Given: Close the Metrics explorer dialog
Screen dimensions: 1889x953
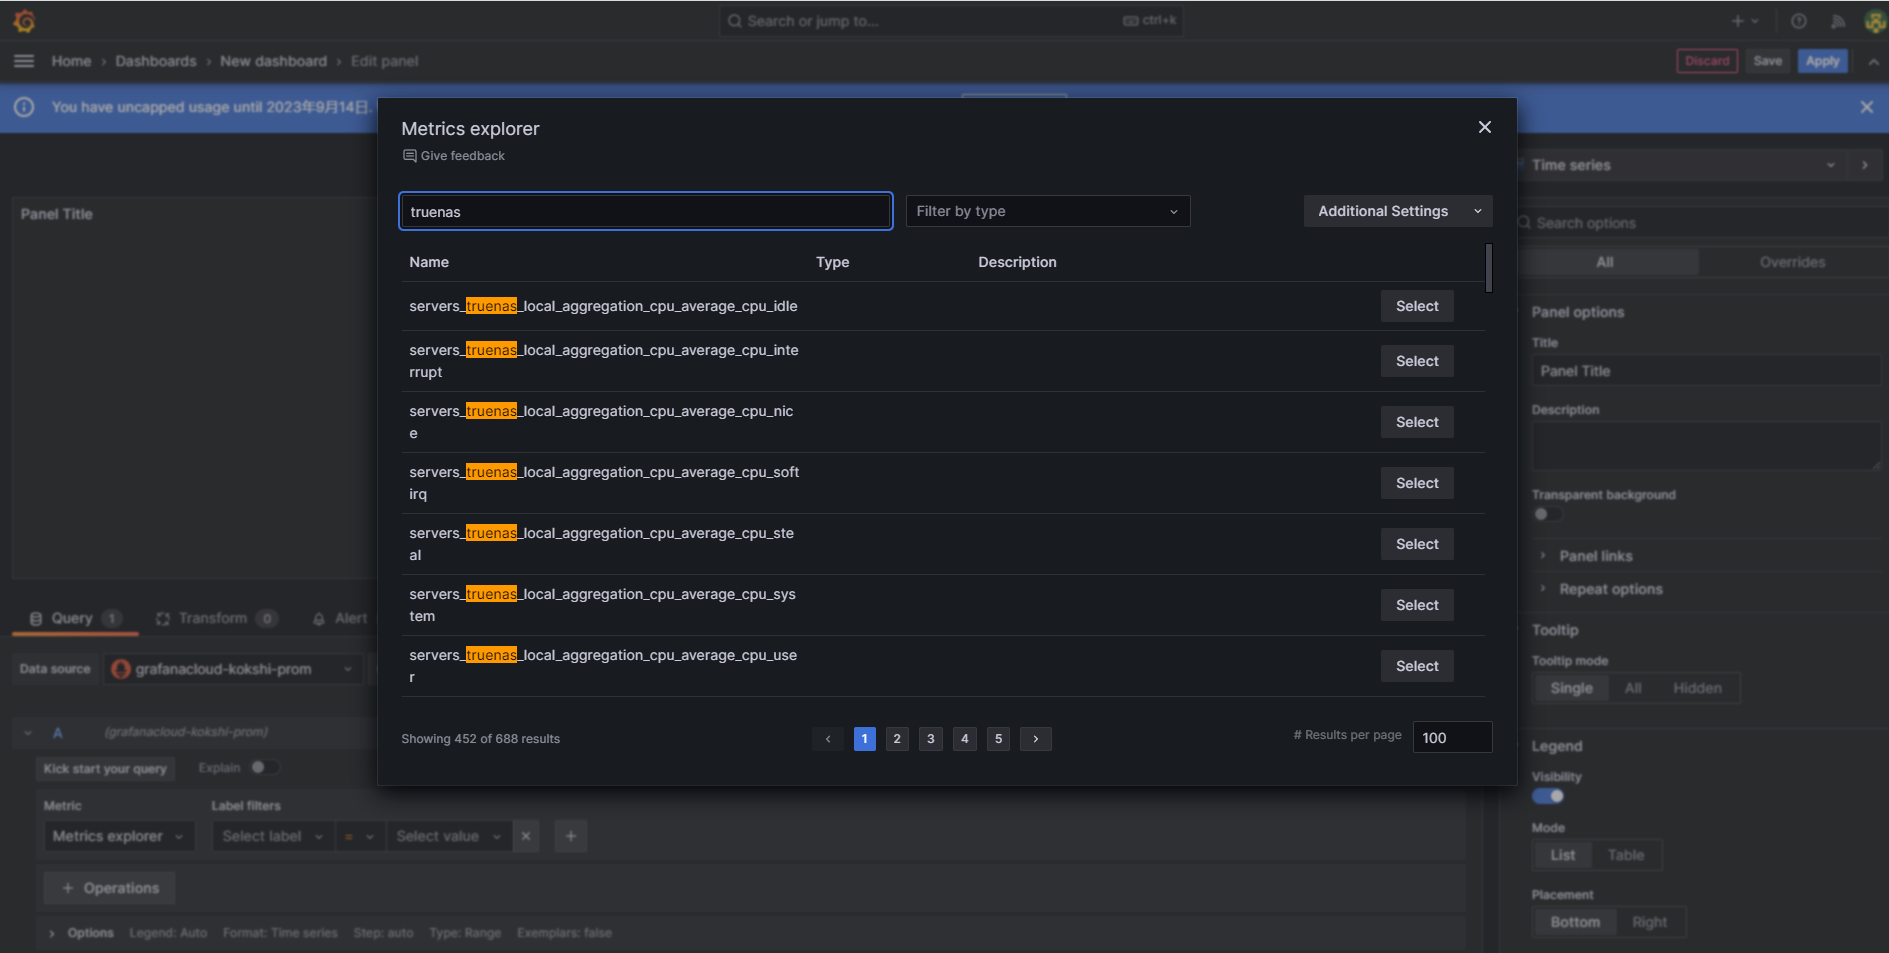Looking at the screenshot, I should coord(1484,127).
